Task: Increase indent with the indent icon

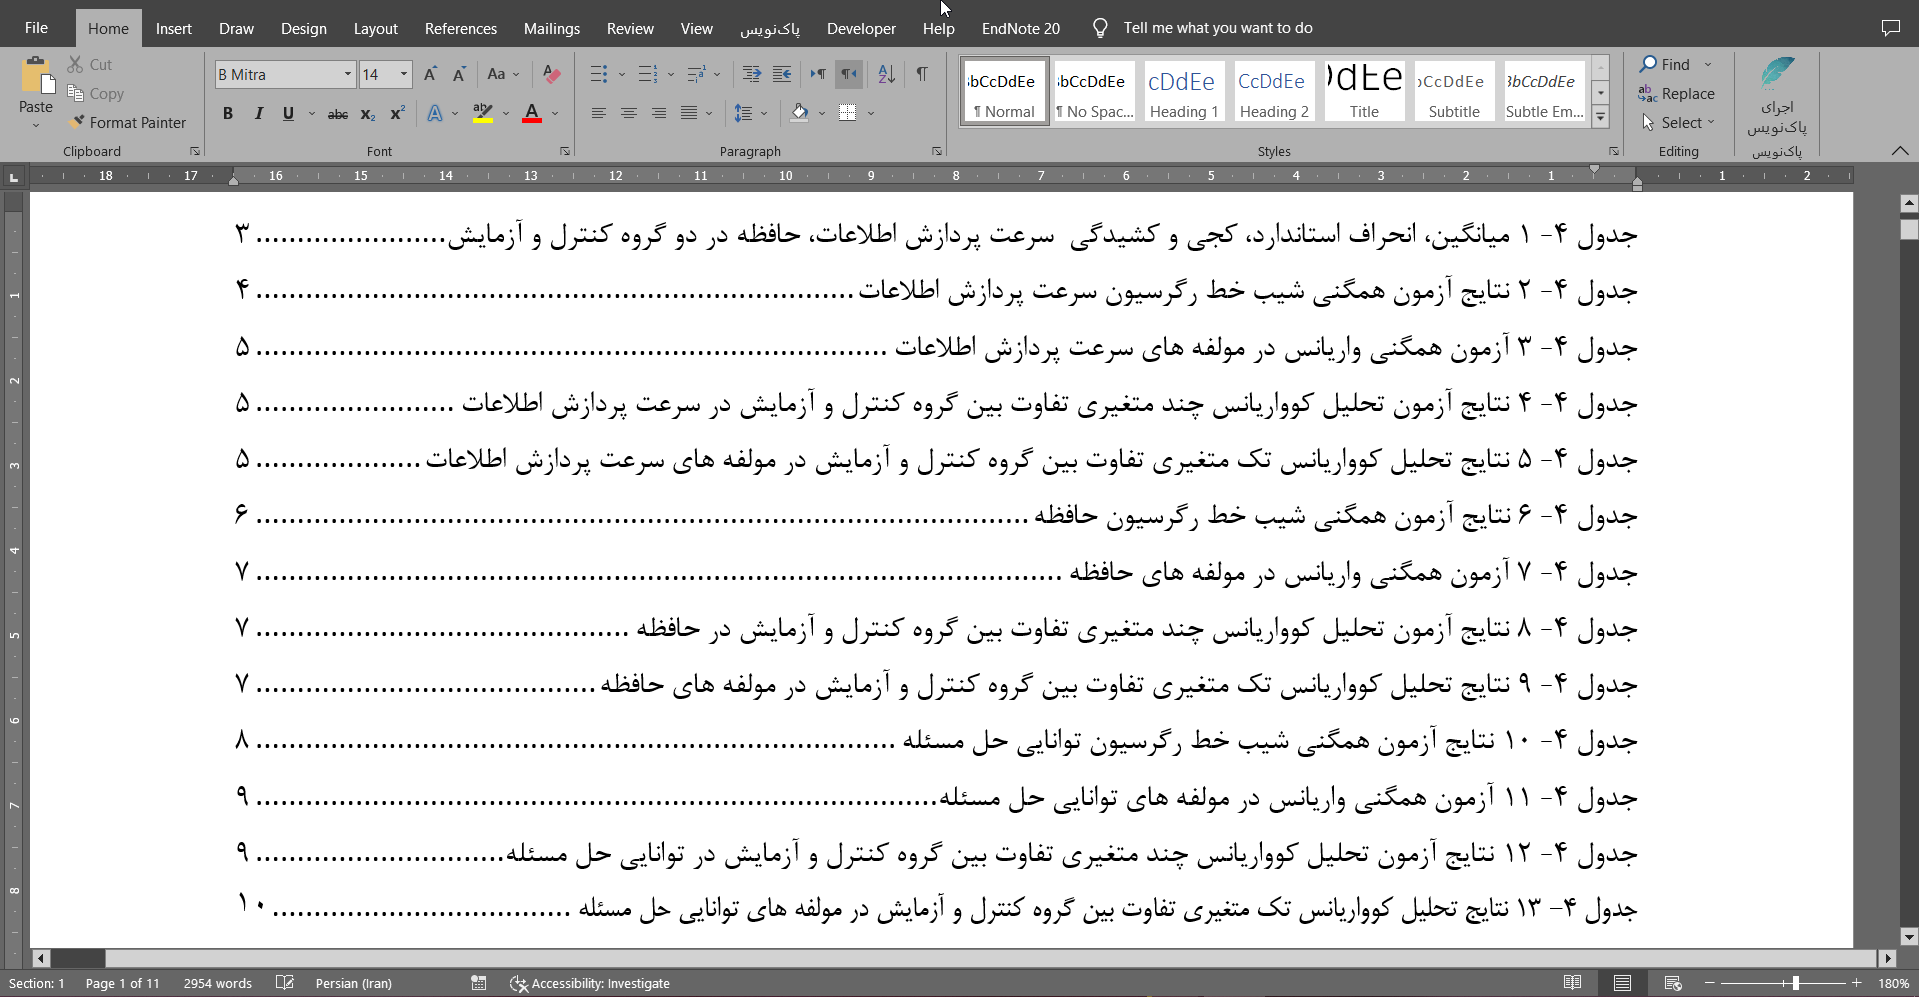Action: (782, 74)
